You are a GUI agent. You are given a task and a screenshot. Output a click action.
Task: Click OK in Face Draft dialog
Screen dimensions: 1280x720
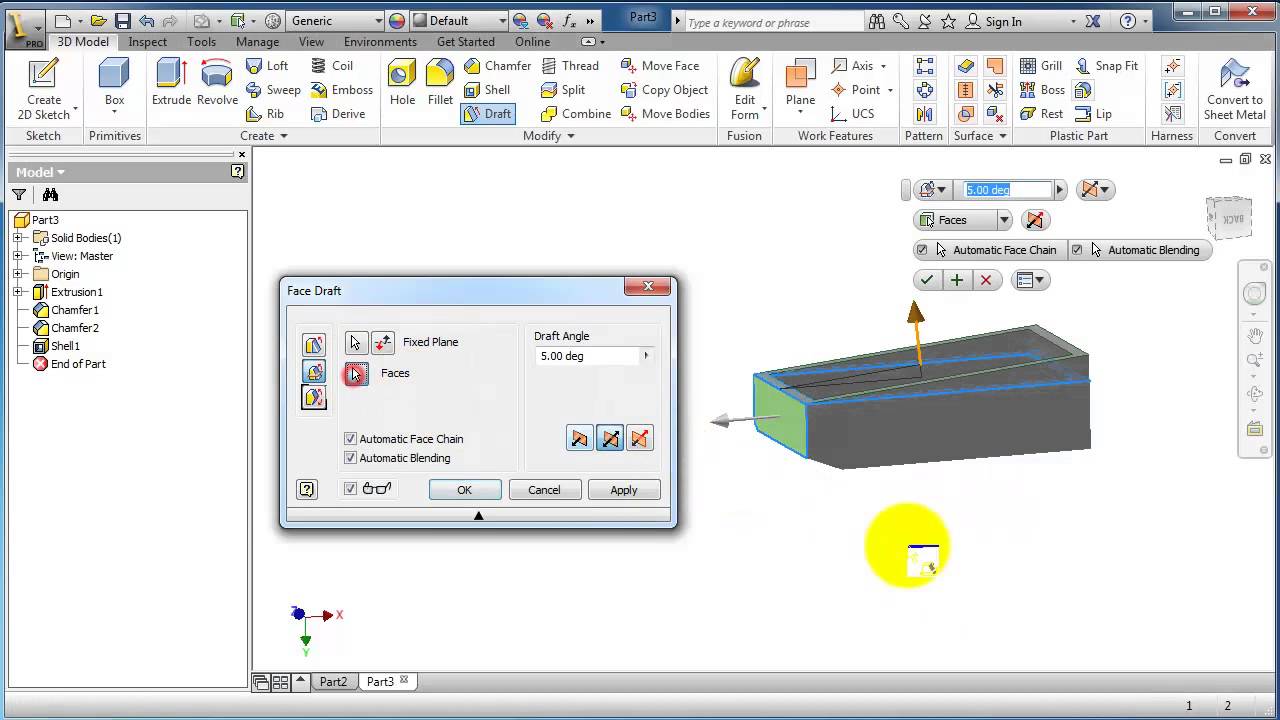[x=465, y=490]
